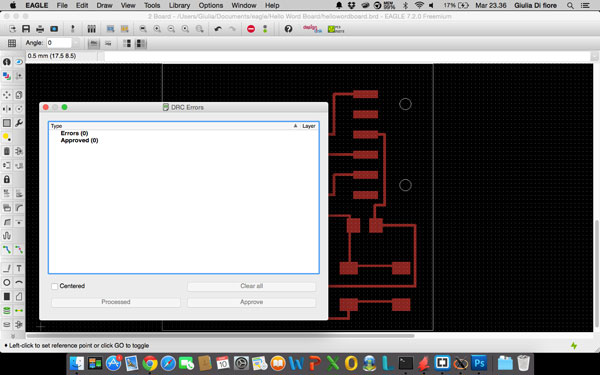Toggle the Centered checkbox
This screenshot has width=600, height=375.
[x=55, y=286]
